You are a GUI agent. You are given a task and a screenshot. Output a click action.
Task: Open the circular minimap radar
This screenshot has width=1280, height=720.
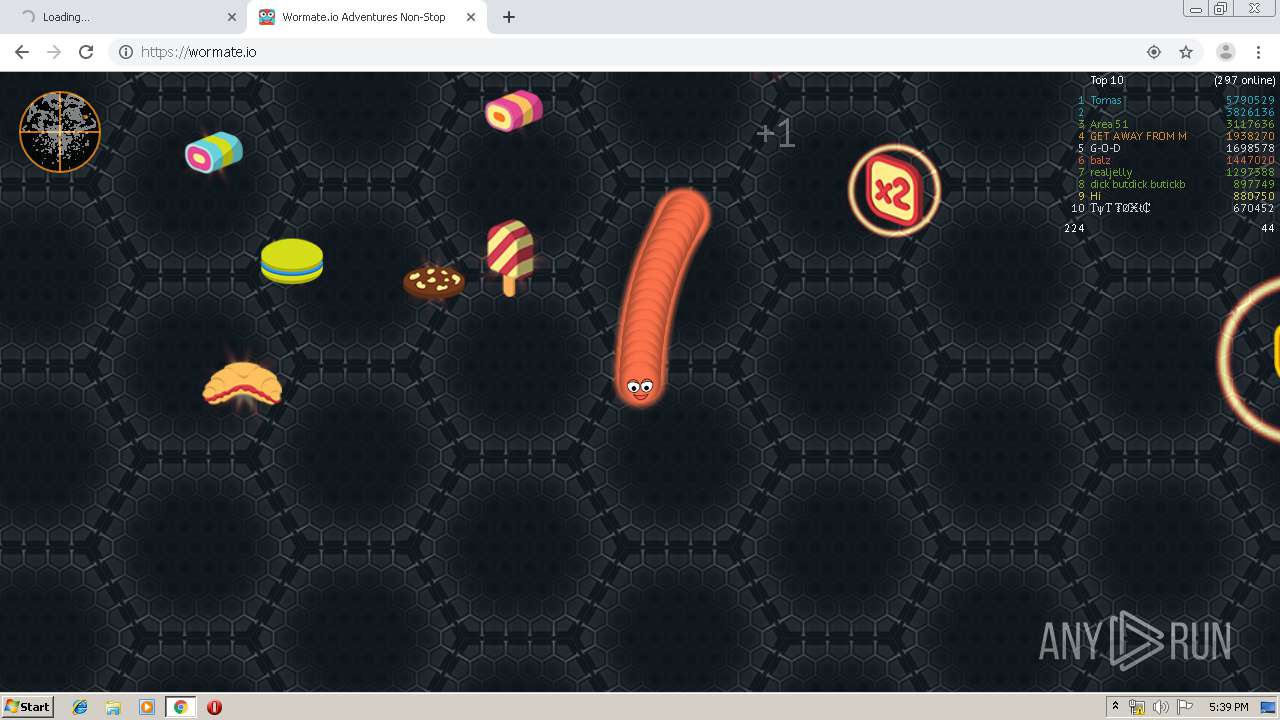[x=60, y=132]
